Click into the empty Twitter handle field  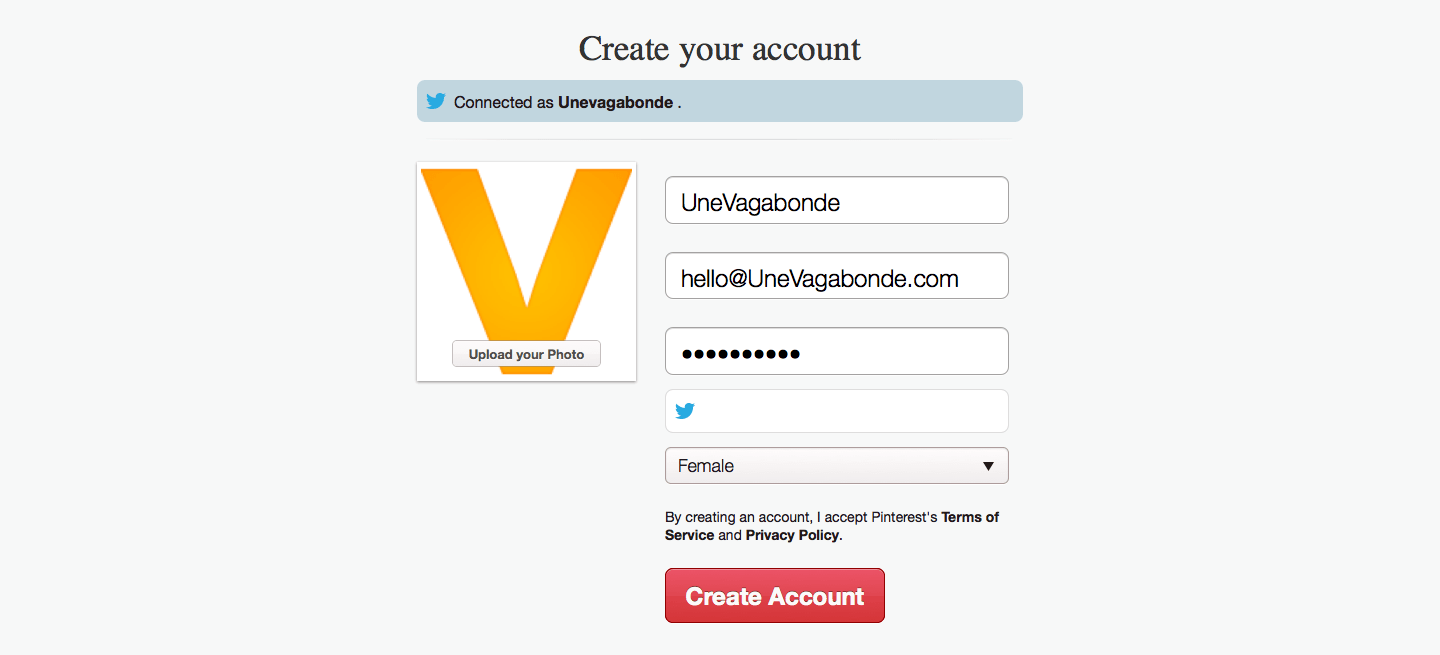850,411
